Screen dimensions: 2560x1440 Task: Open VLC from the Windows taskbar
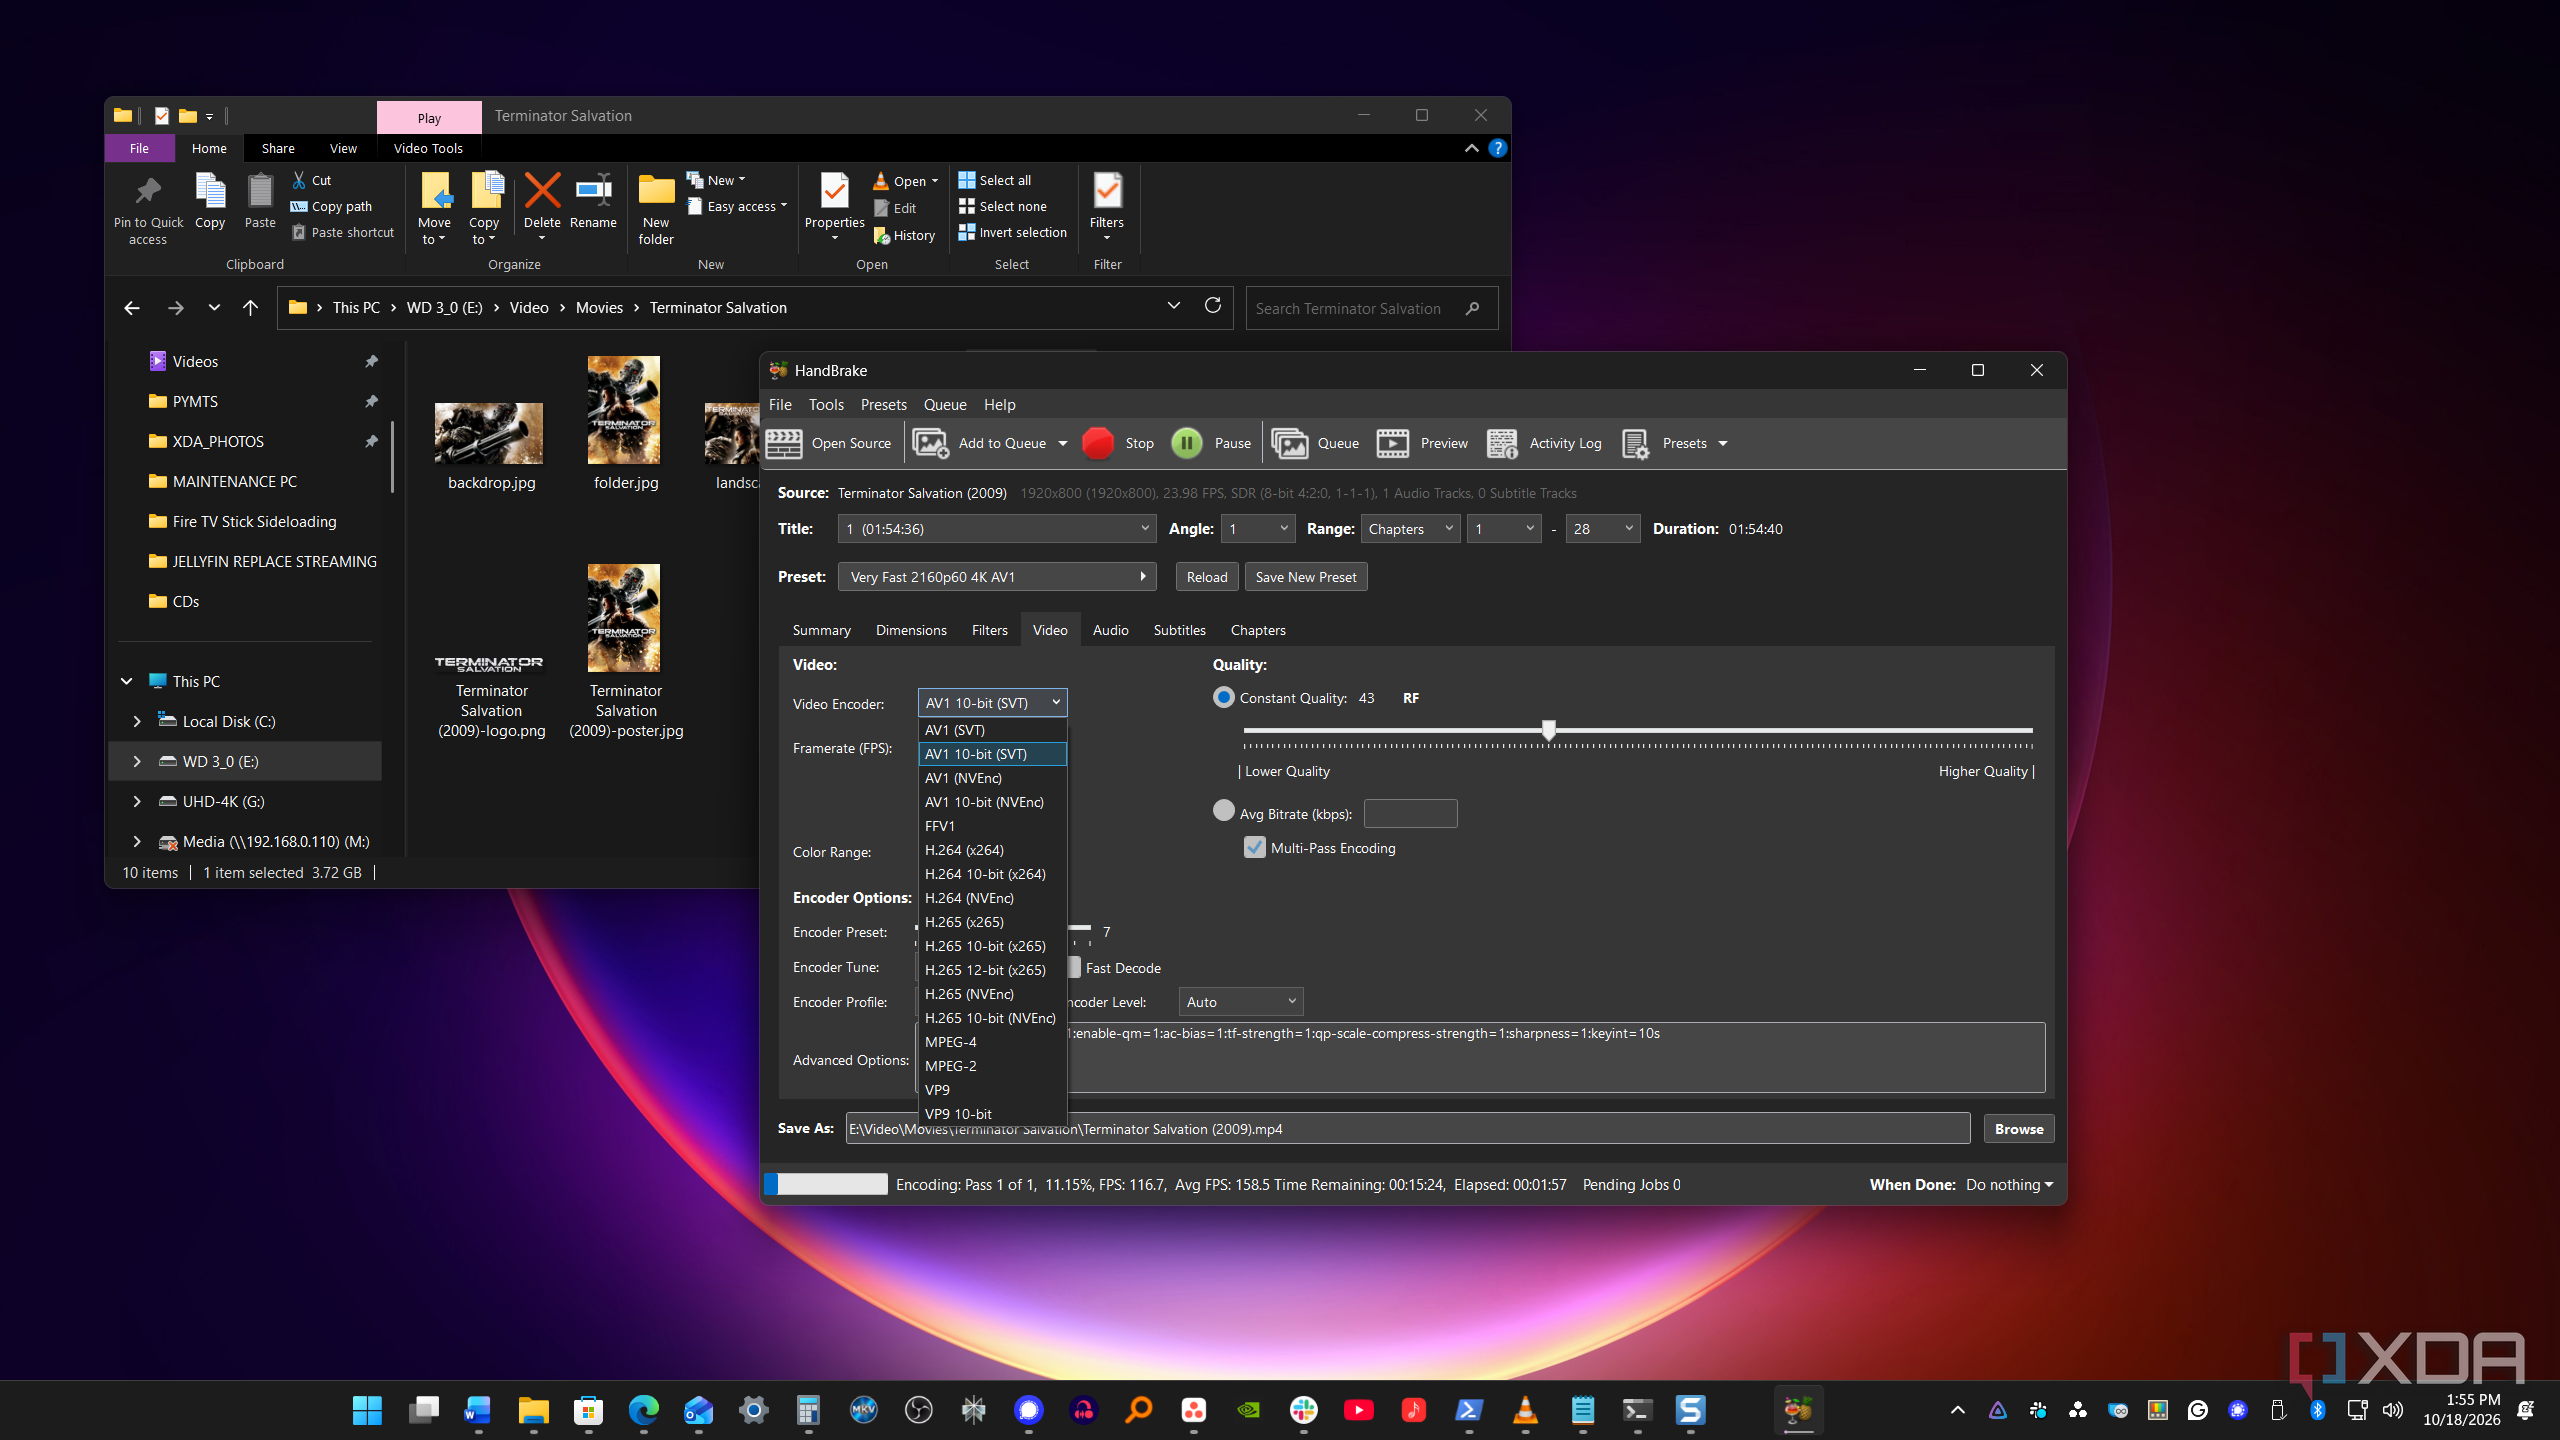(1525, 1410)
